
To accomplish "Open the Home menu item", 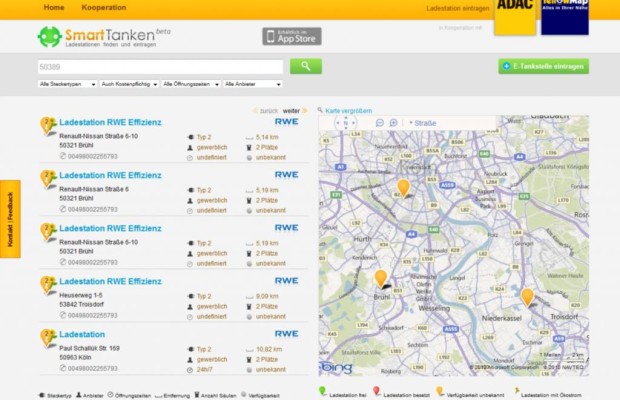I will pyautogui.click(x=54, y=8).
